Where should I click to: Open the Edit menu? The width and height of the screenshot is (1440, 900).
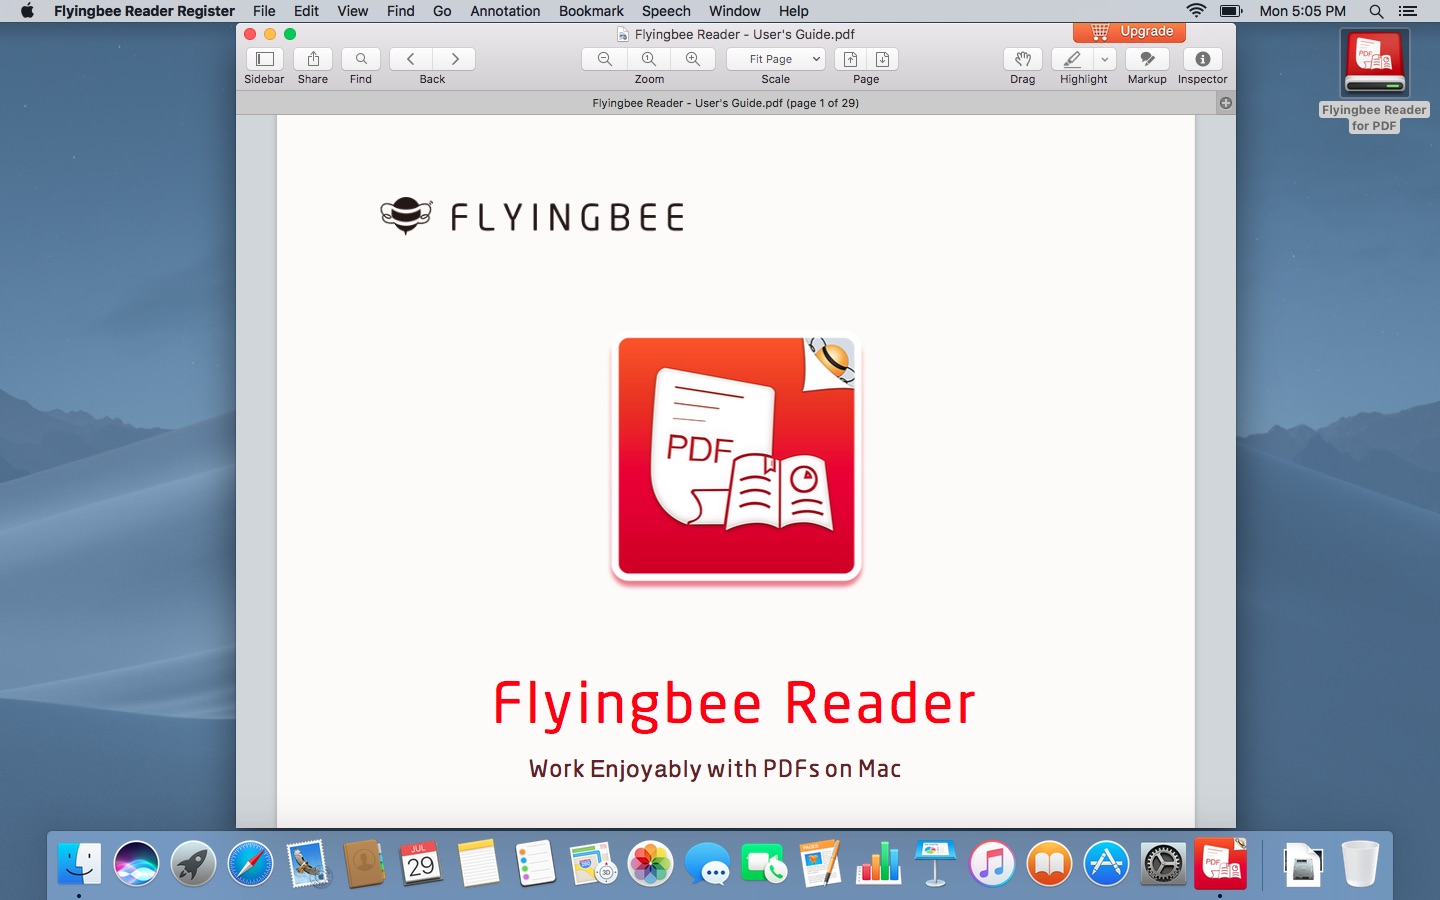point(306,11)
